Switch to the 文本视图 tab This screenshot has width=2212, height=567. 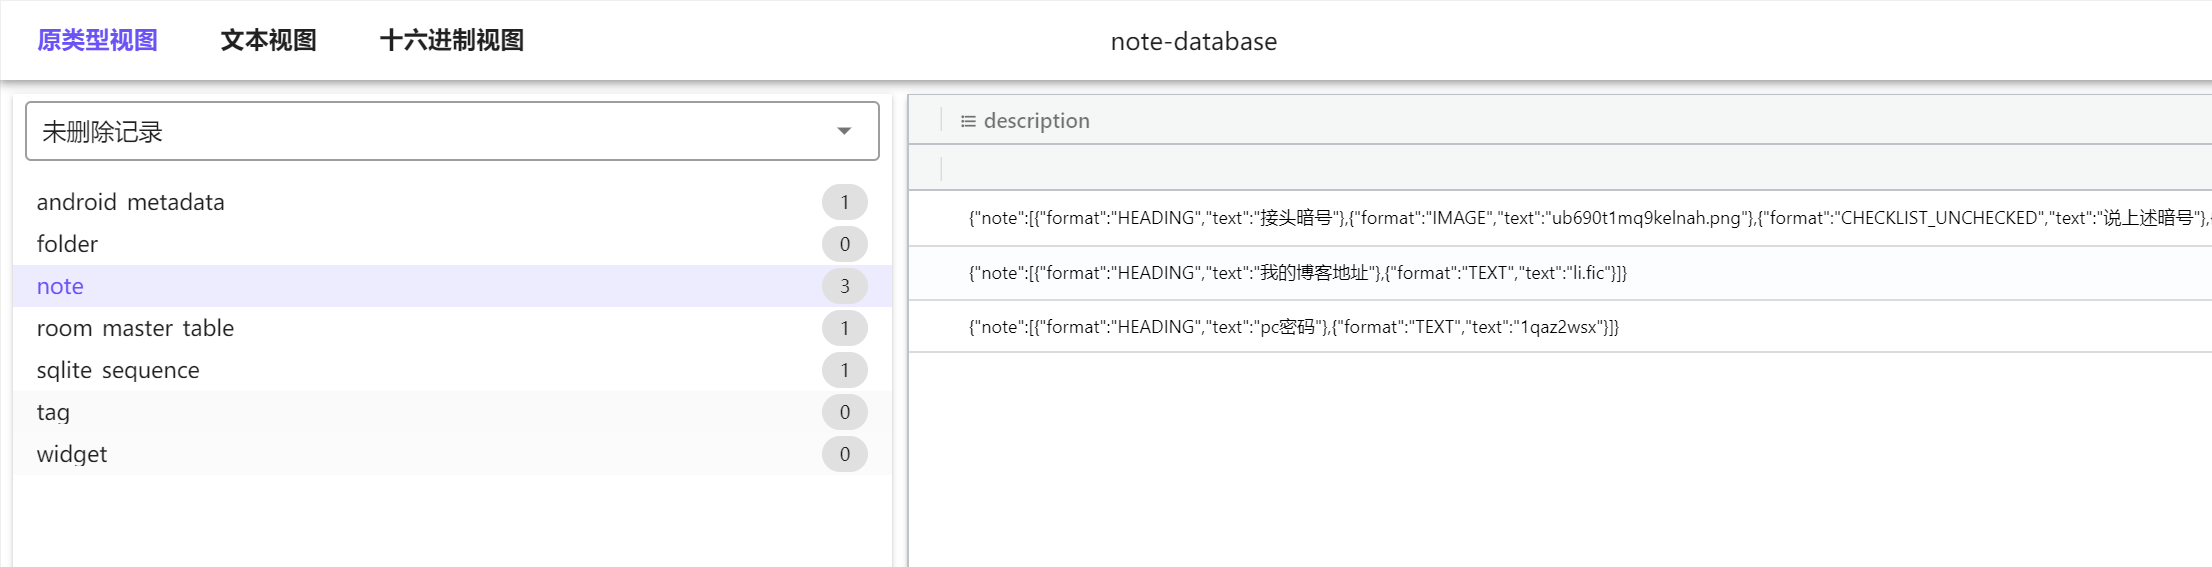coord(268,40)
